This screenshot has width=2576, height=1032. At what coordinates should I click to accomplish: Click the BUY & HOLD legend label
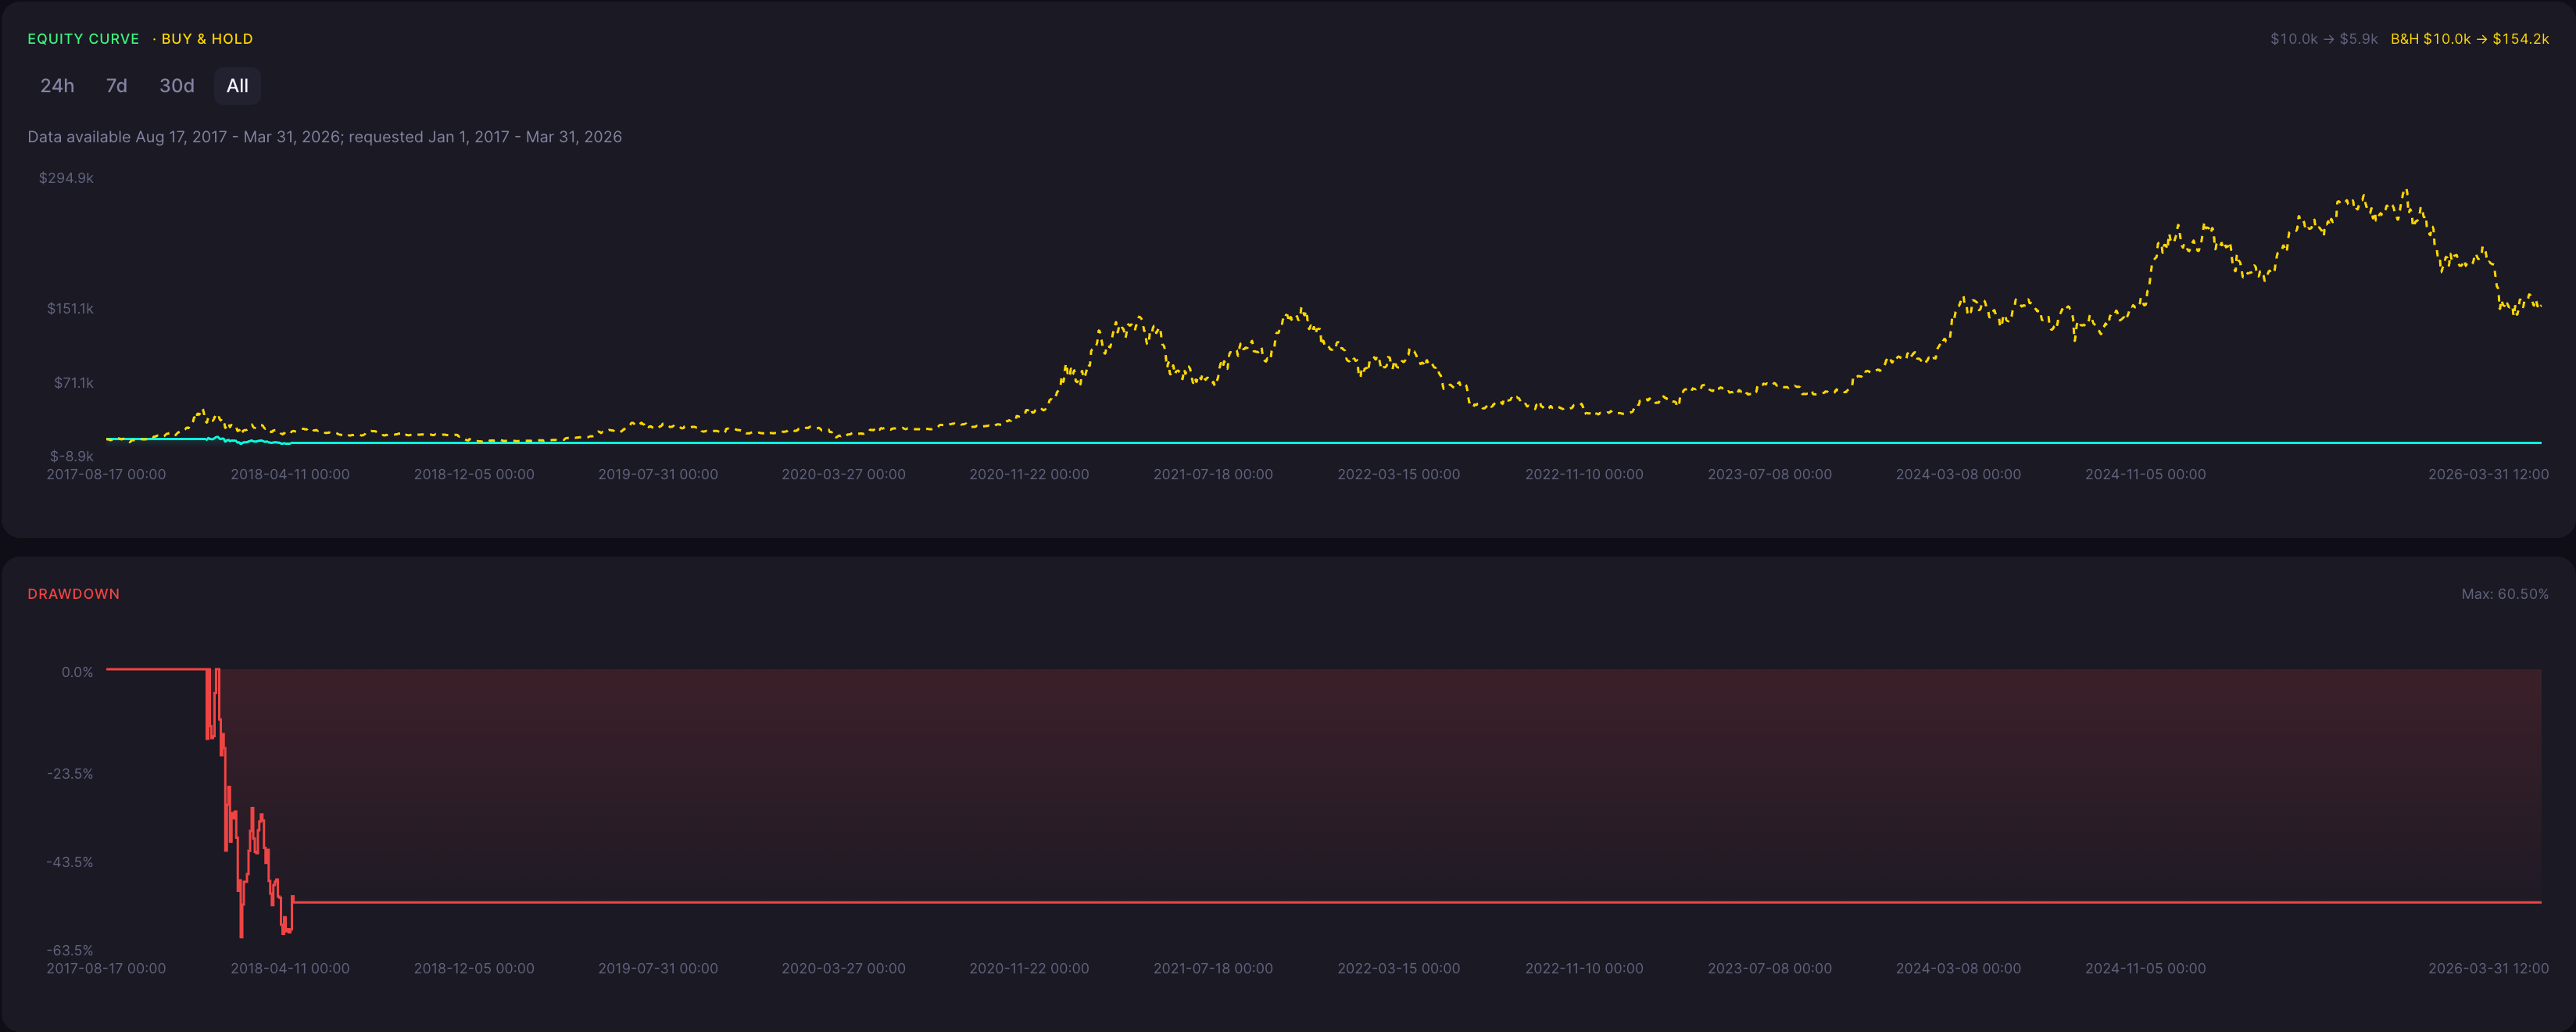[x=207, y=39]
